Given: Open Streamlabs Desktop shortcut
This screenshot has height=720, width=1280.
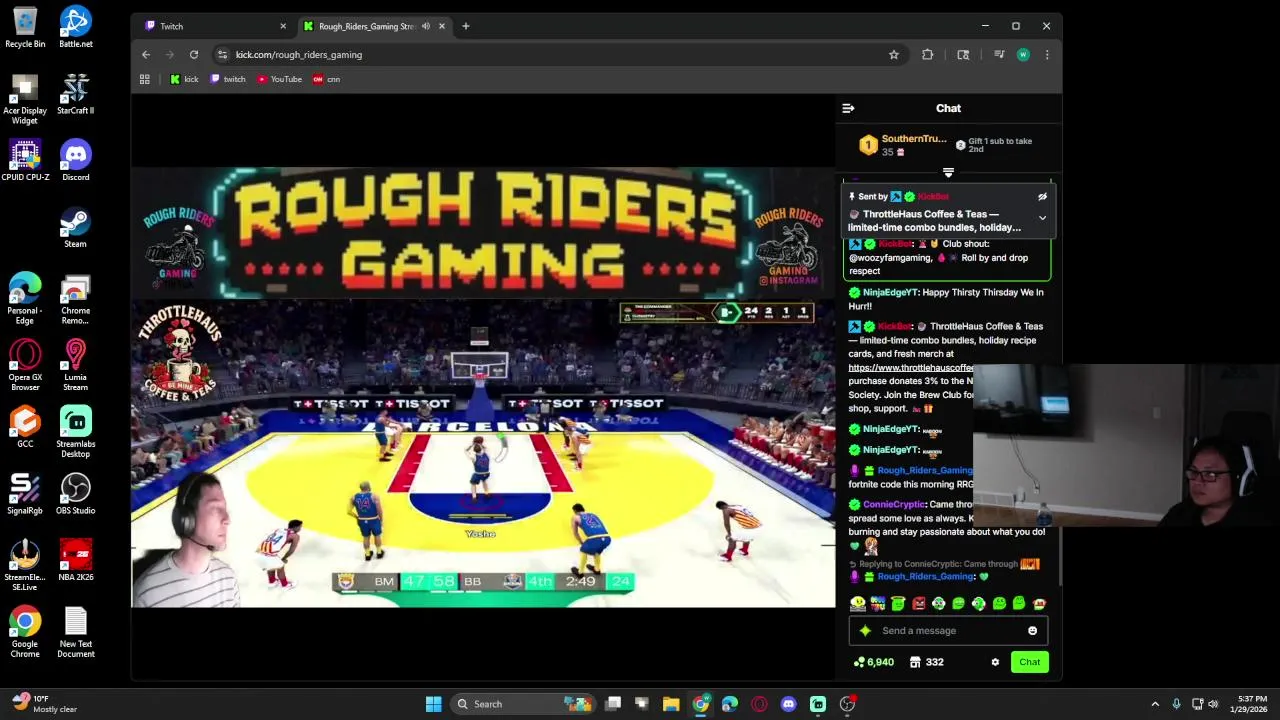Looking at the screenshot, I should [x=75, y=432].
